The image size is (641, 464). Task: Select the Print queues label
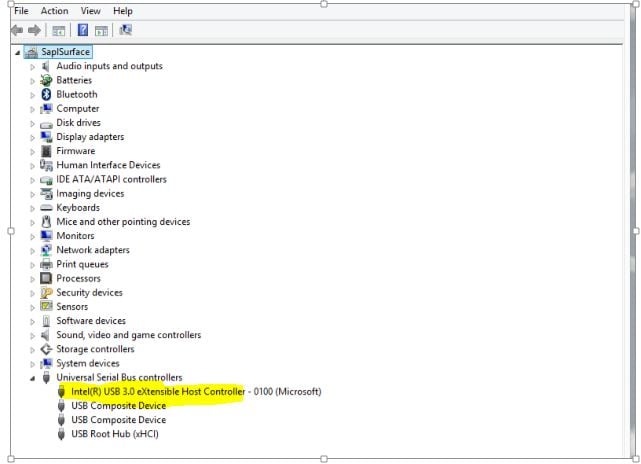(x=82, y=265)
